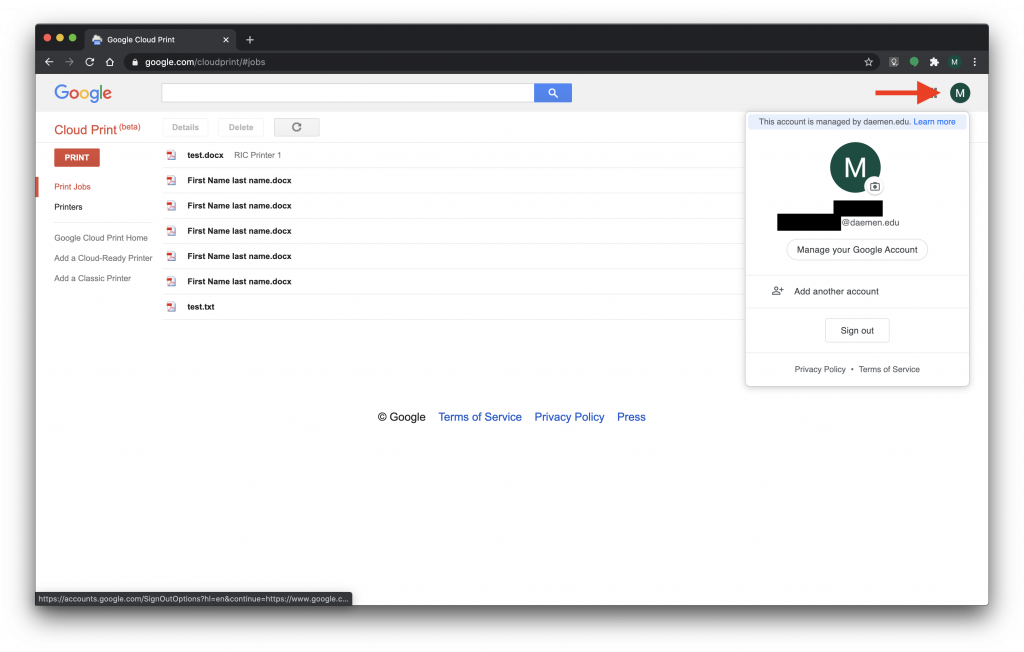Select the Google Cloud Print browser tab
1024x652 pixels.
(159, 40)
